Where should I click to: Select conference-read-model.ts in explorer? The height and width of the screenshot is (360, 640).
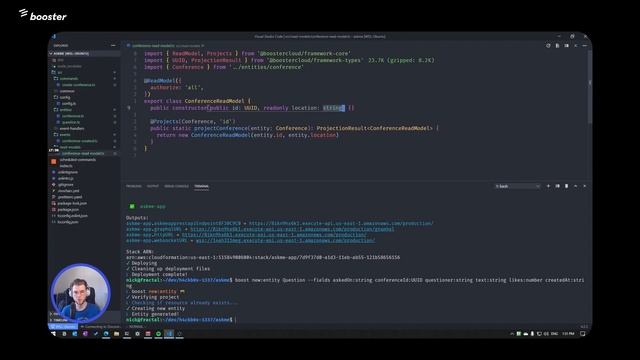83,153
